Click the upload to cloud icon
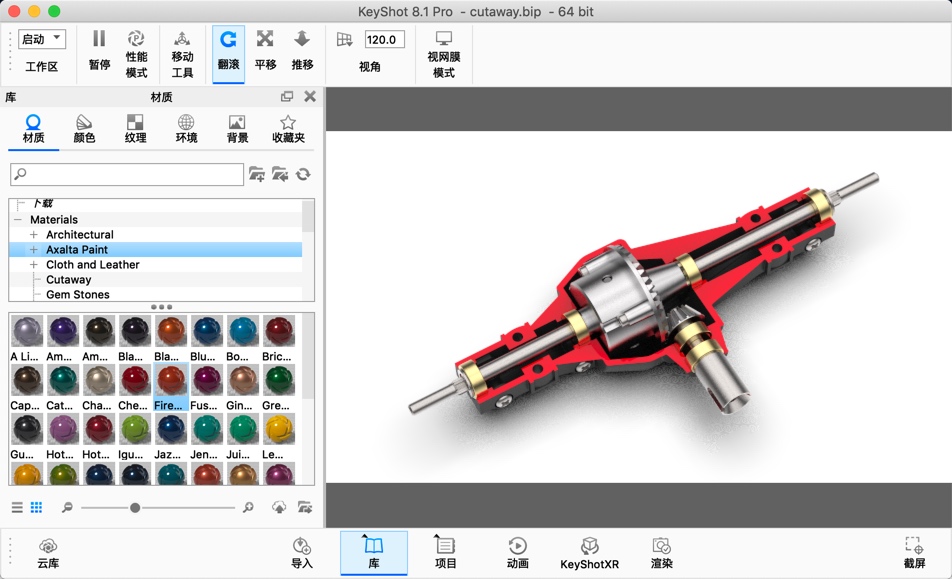This screenshot has width=952, height=579. pos(279,507)
